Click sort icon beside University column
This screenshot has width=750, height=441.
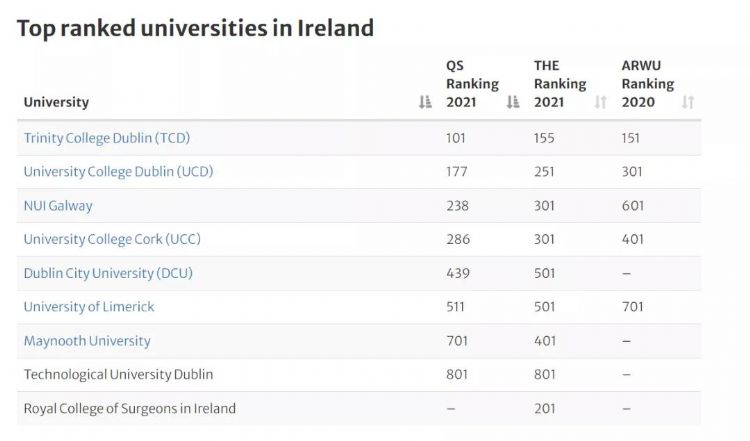[x=425, y=102]
